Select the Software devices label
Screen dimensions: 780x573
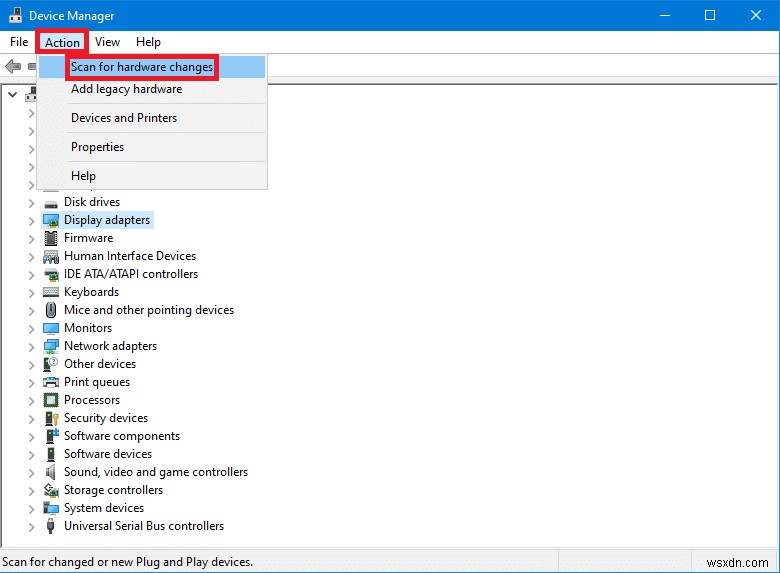108,454
